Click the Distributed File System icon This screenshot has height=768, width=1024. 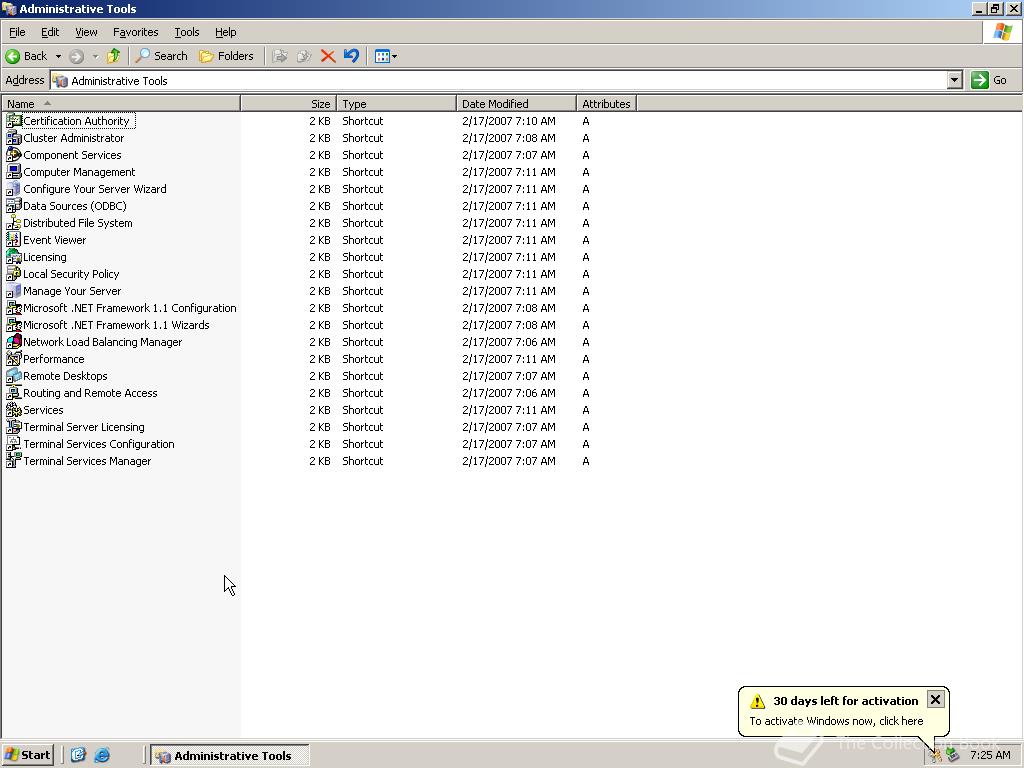13,223
